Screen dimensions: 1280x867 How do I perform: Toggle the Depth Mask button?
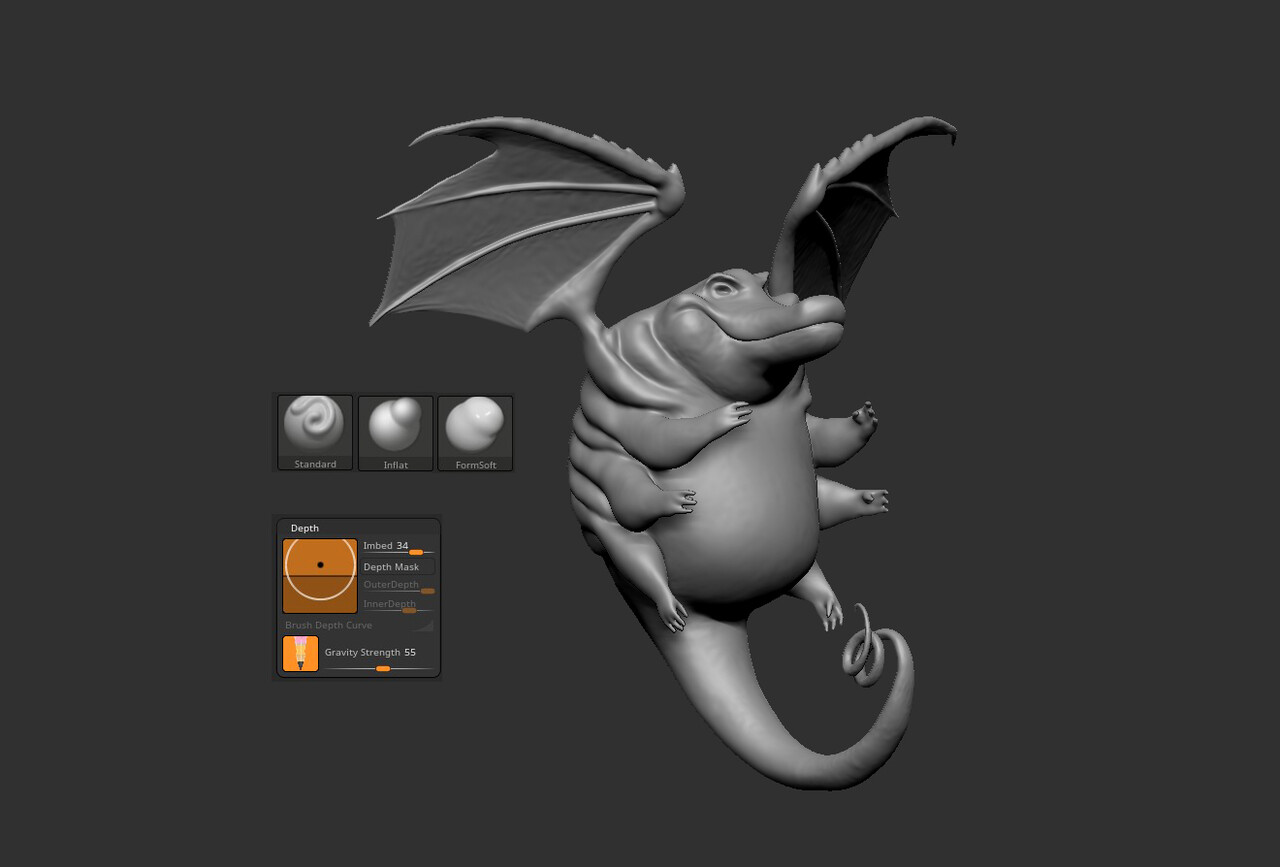pos(398,567)
